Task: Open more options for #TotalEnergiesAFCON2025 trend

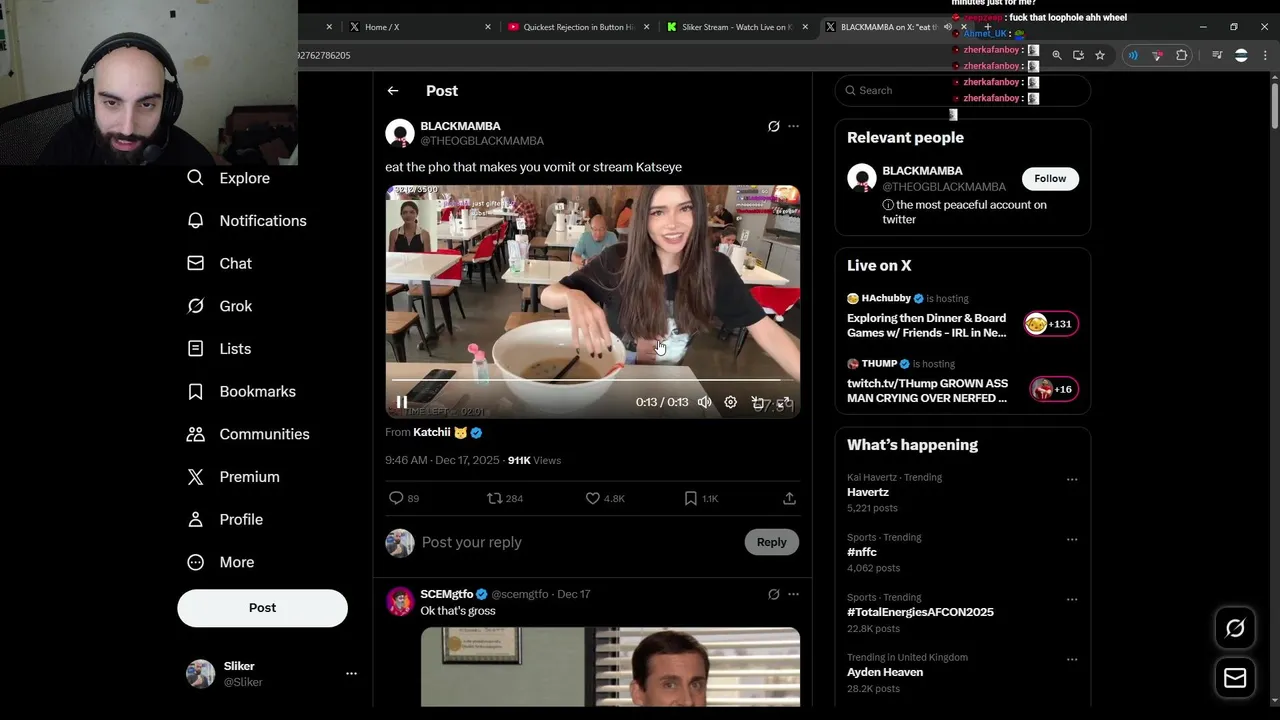Action: [x=1072, y=599]
